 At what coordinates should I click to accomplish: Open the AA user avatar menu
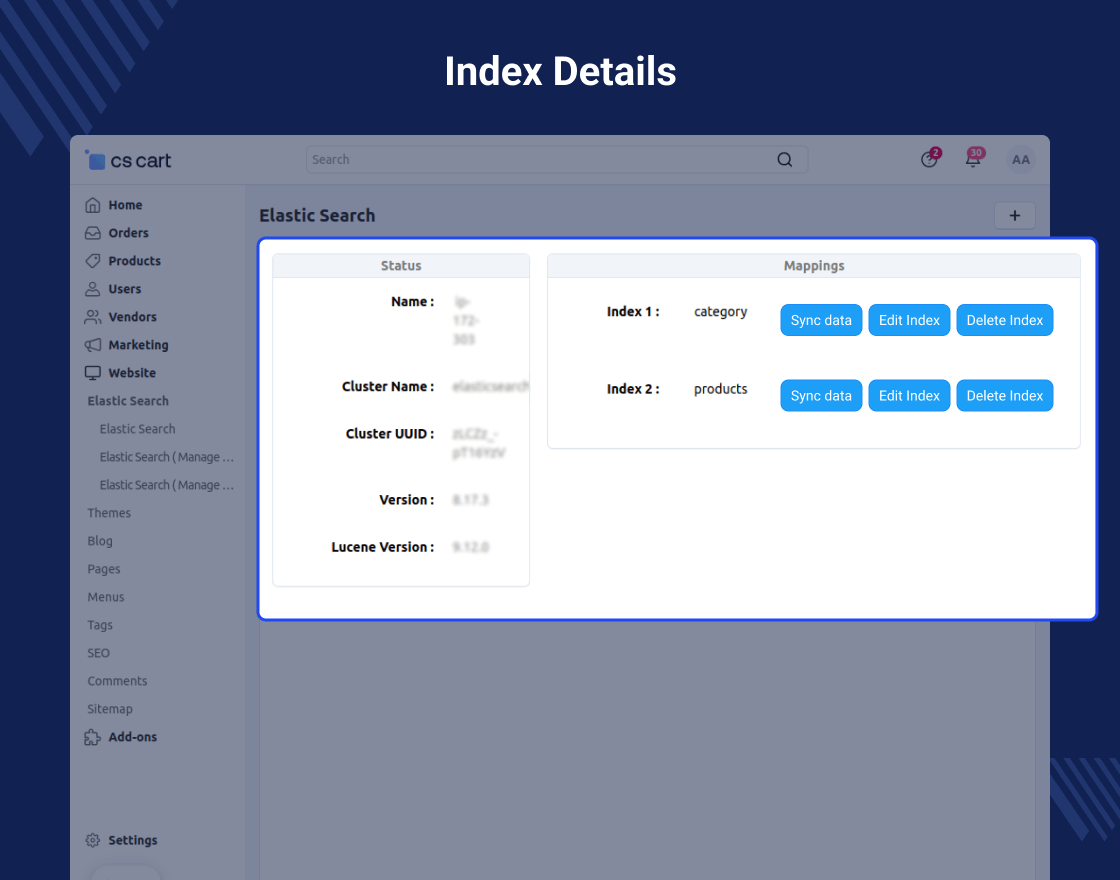1020,160
